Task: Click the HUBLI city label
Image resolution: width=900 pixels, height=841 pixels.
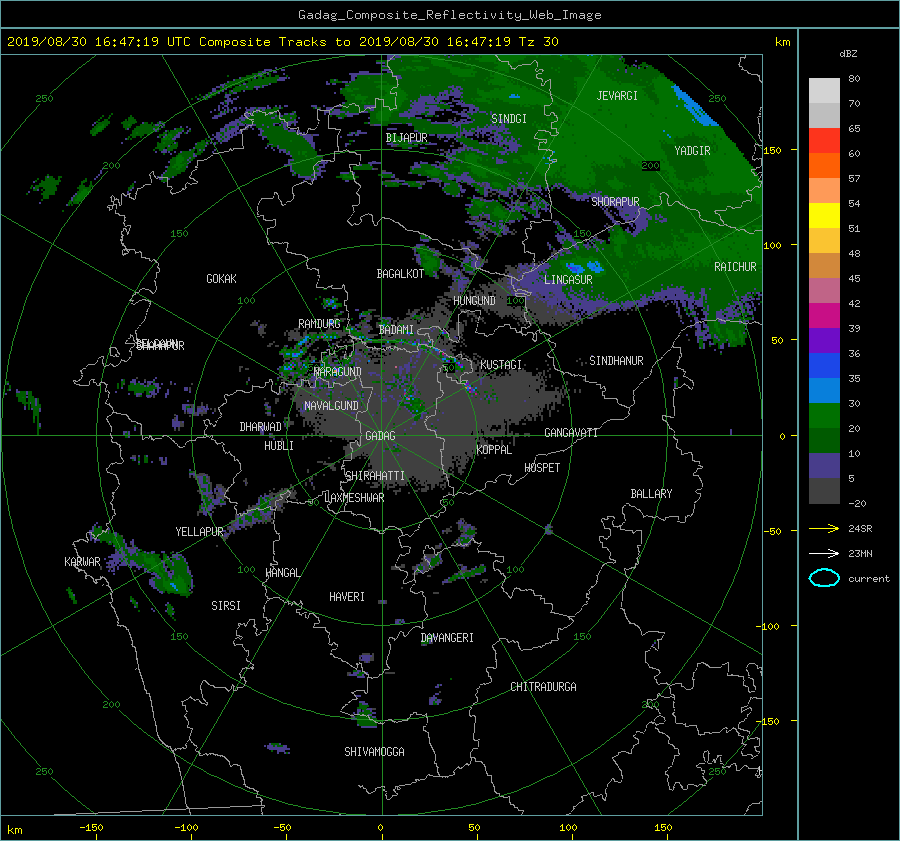Action: coord(279,446)
